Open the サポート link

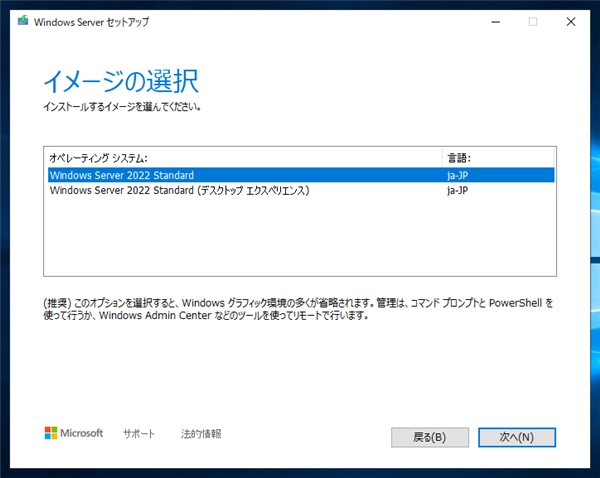tap(139, 434)
